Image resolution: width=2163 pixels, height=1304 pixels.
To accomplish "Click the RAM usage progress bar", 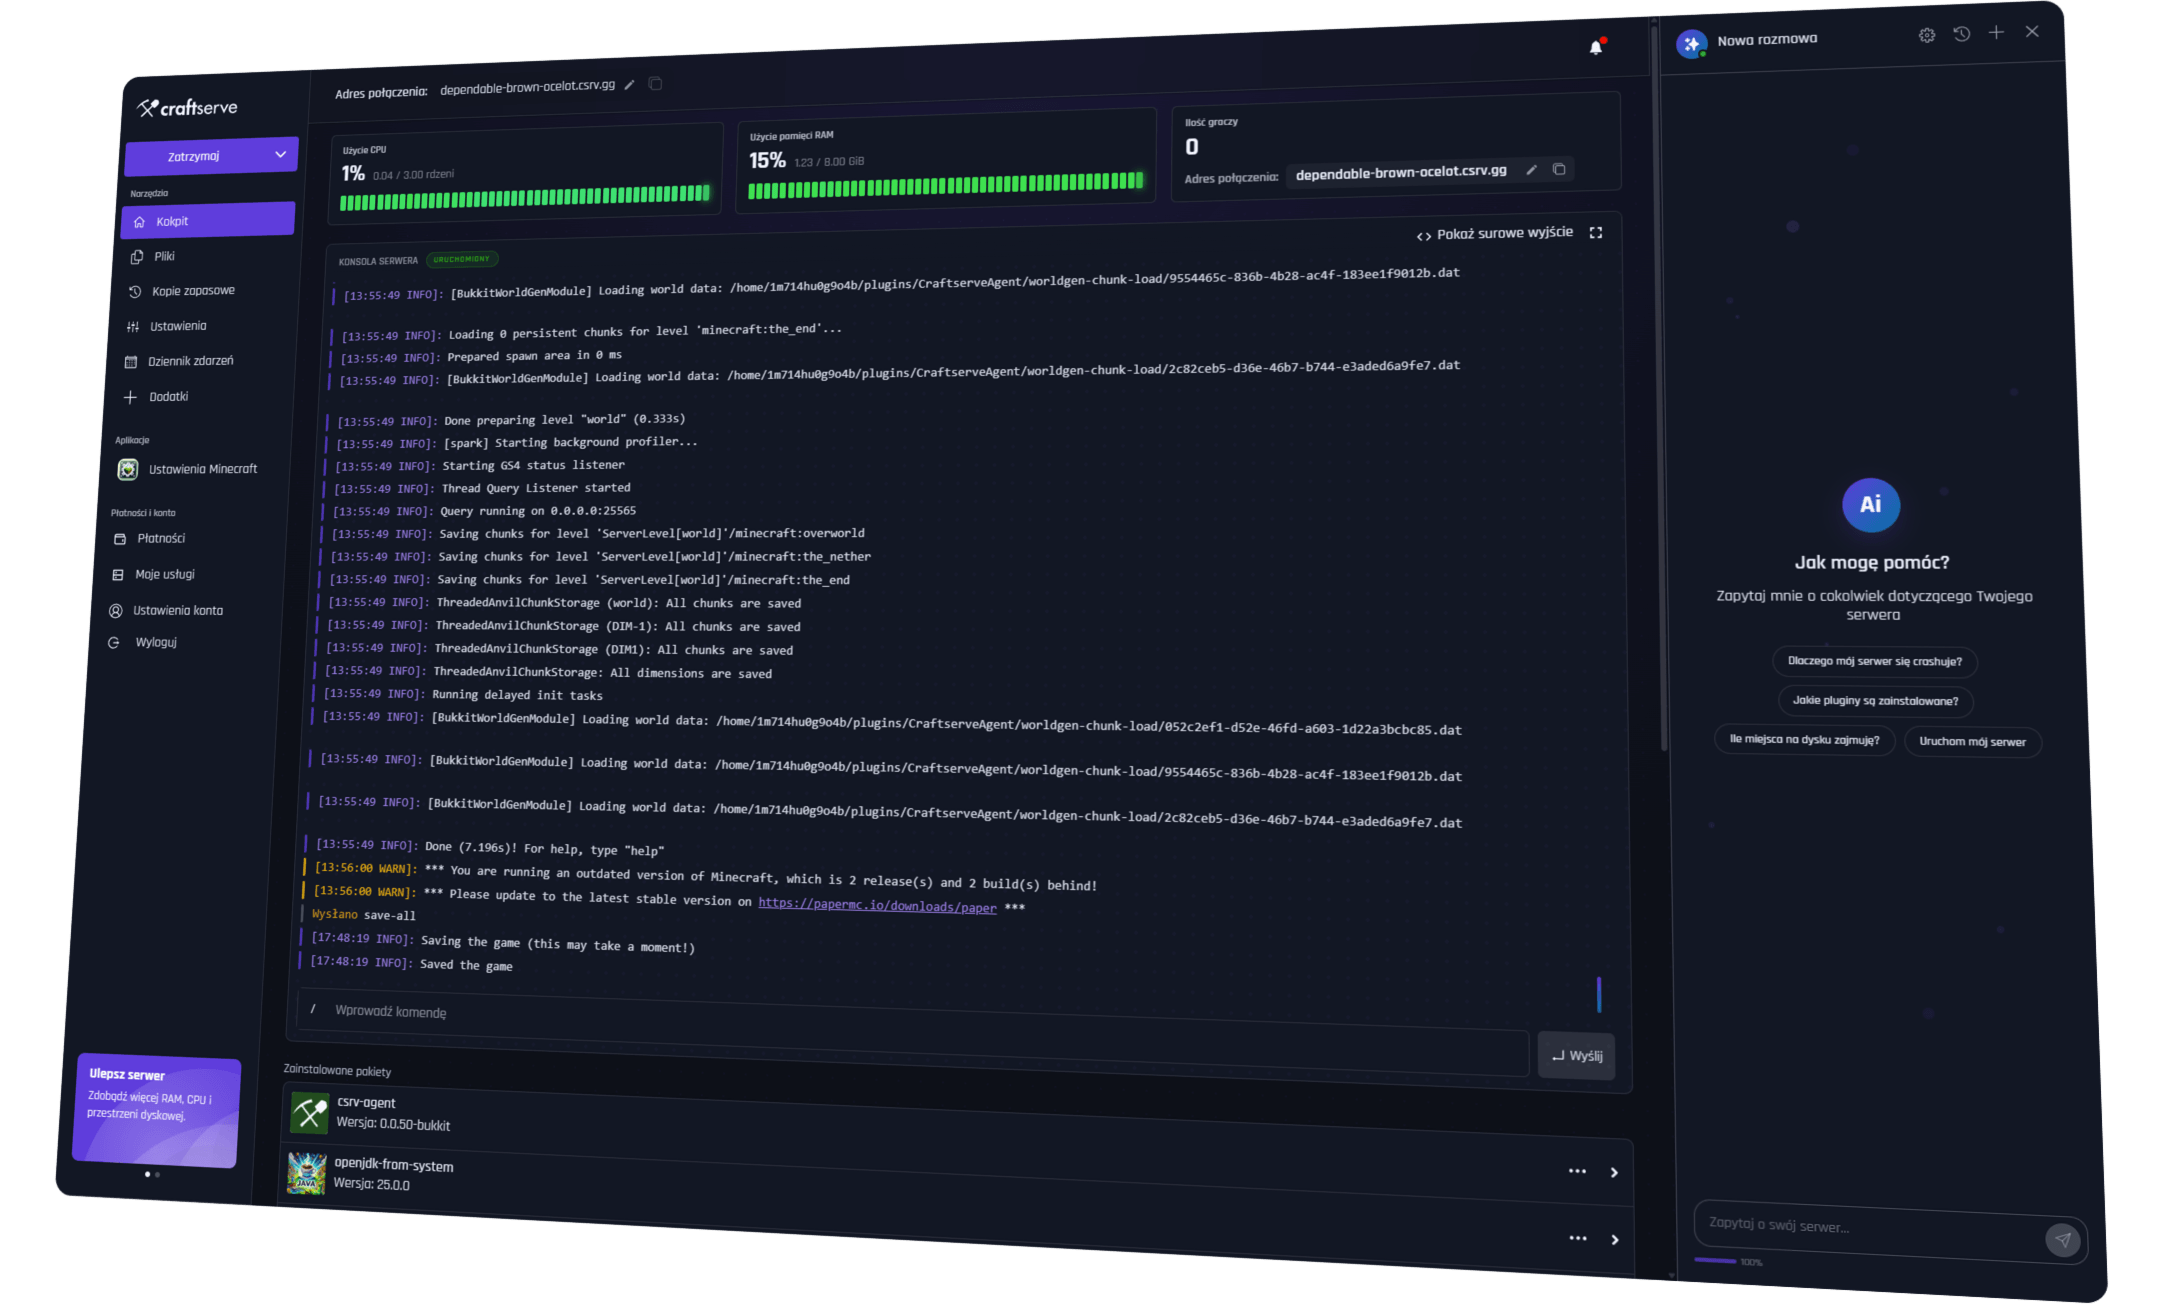I will [x=945, y=185].
